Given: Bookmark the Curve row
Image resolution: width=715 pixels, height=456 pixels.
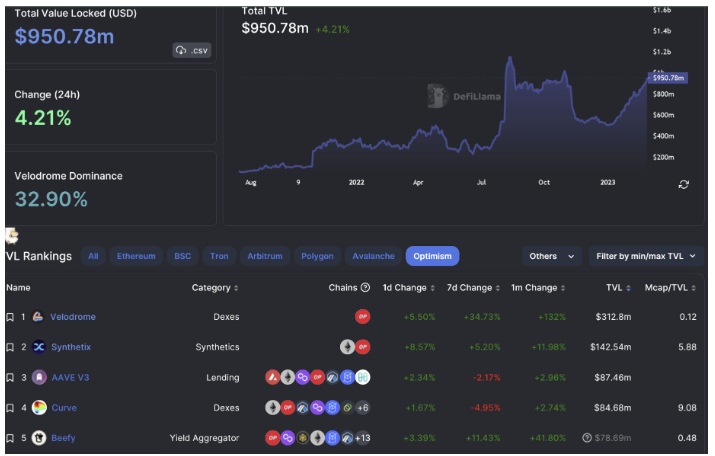Looking at the screenshot, I should tap(10, 408).
